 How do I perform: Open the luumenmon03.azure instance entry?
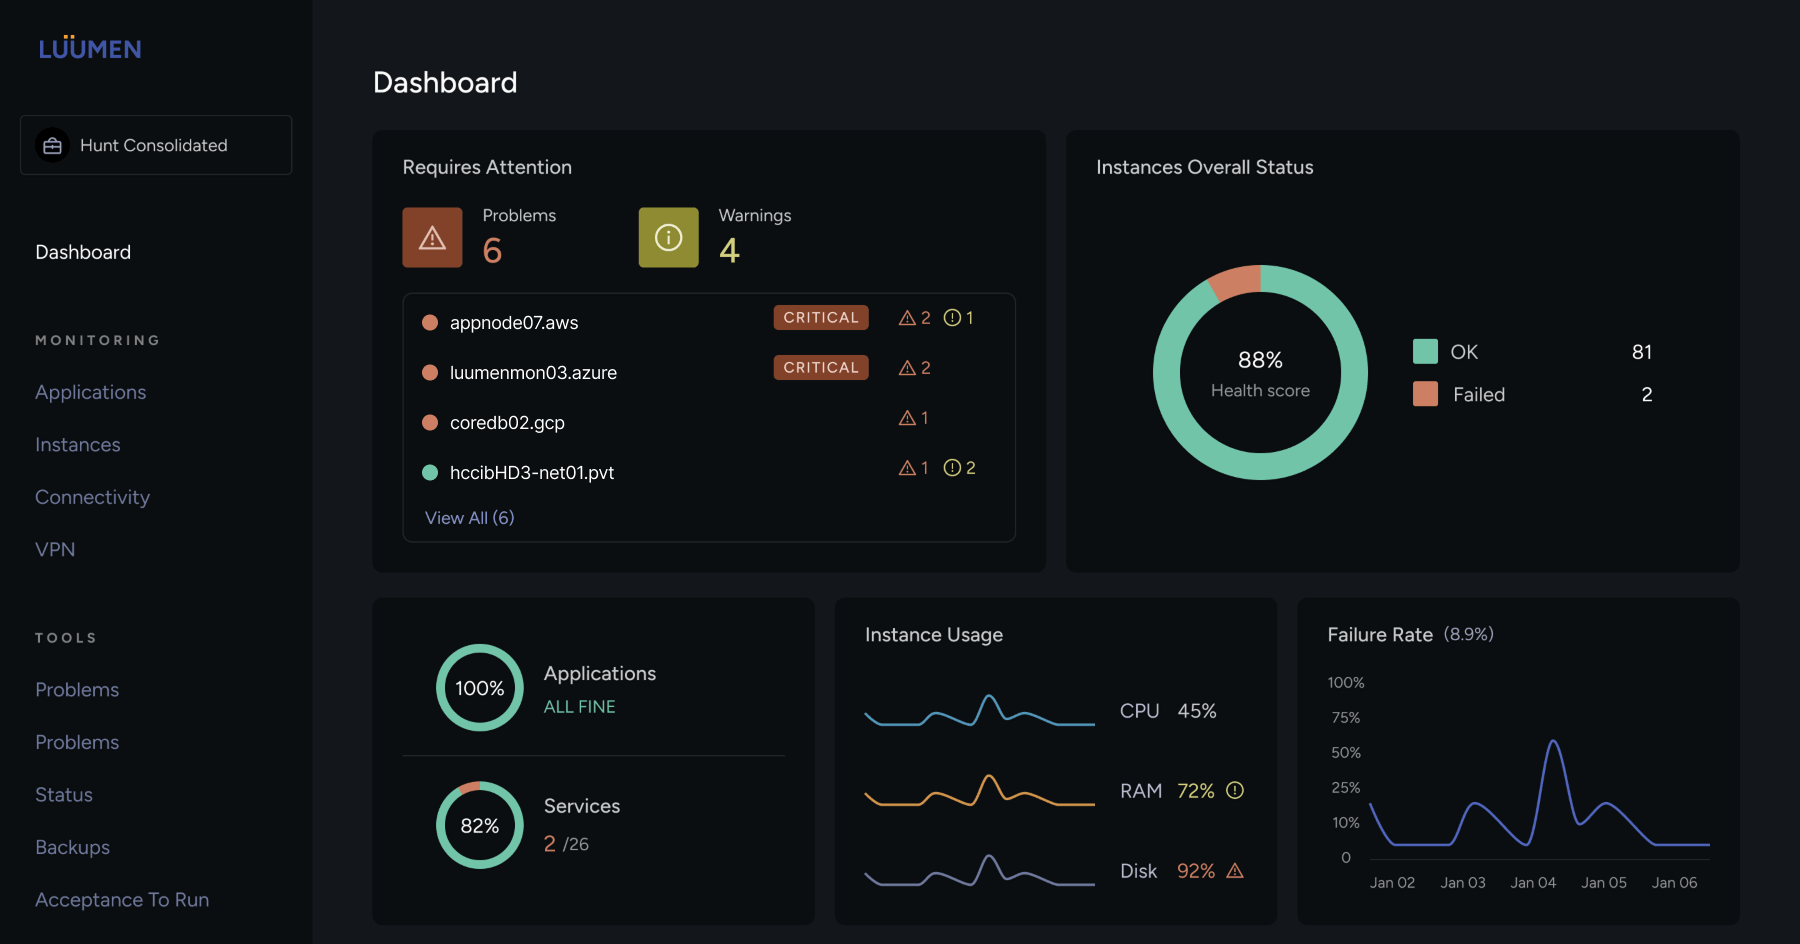pos(533,373)
